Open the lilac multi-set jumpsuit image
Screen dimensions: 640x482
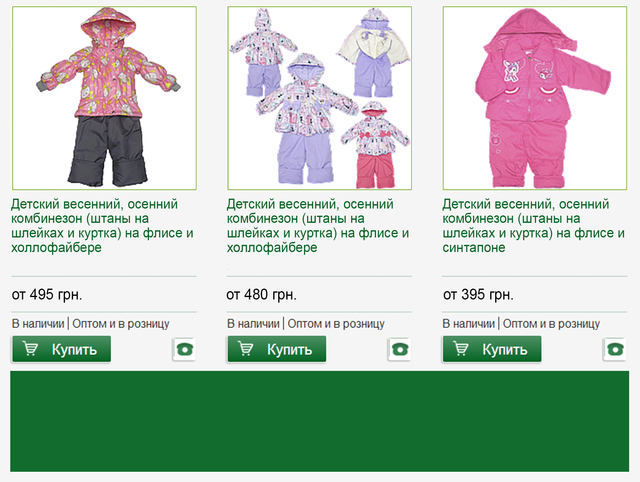point(320,98)
